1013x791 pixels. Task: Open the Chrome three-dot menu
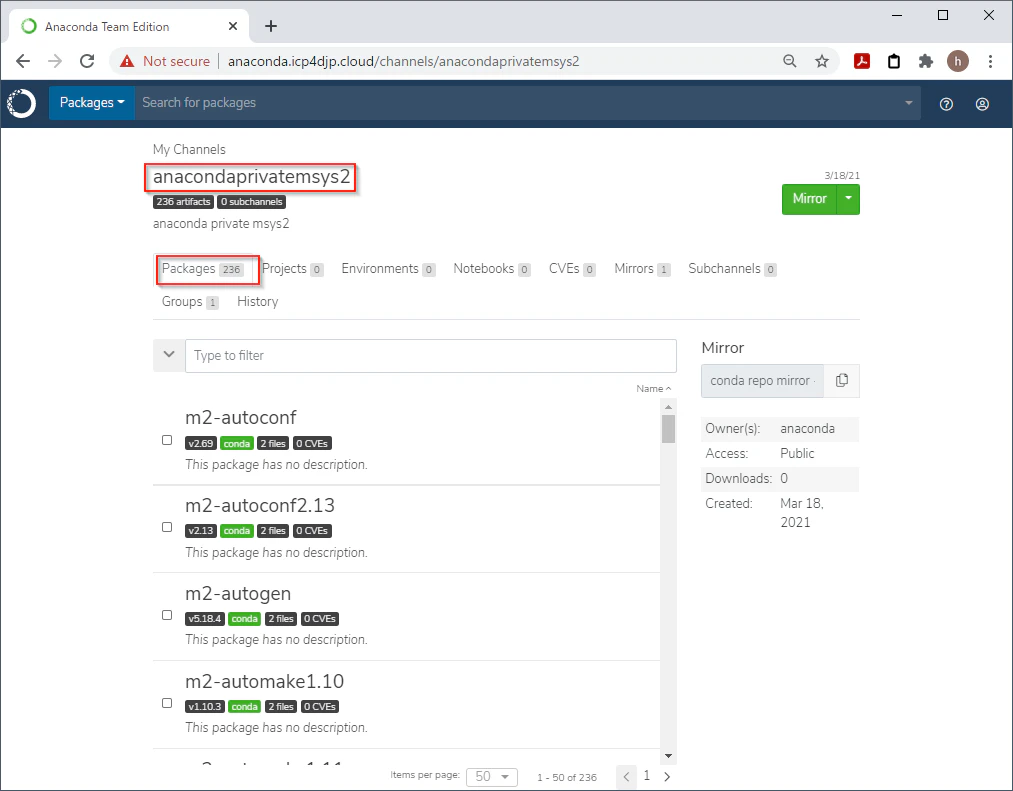(x=990, y=61)
